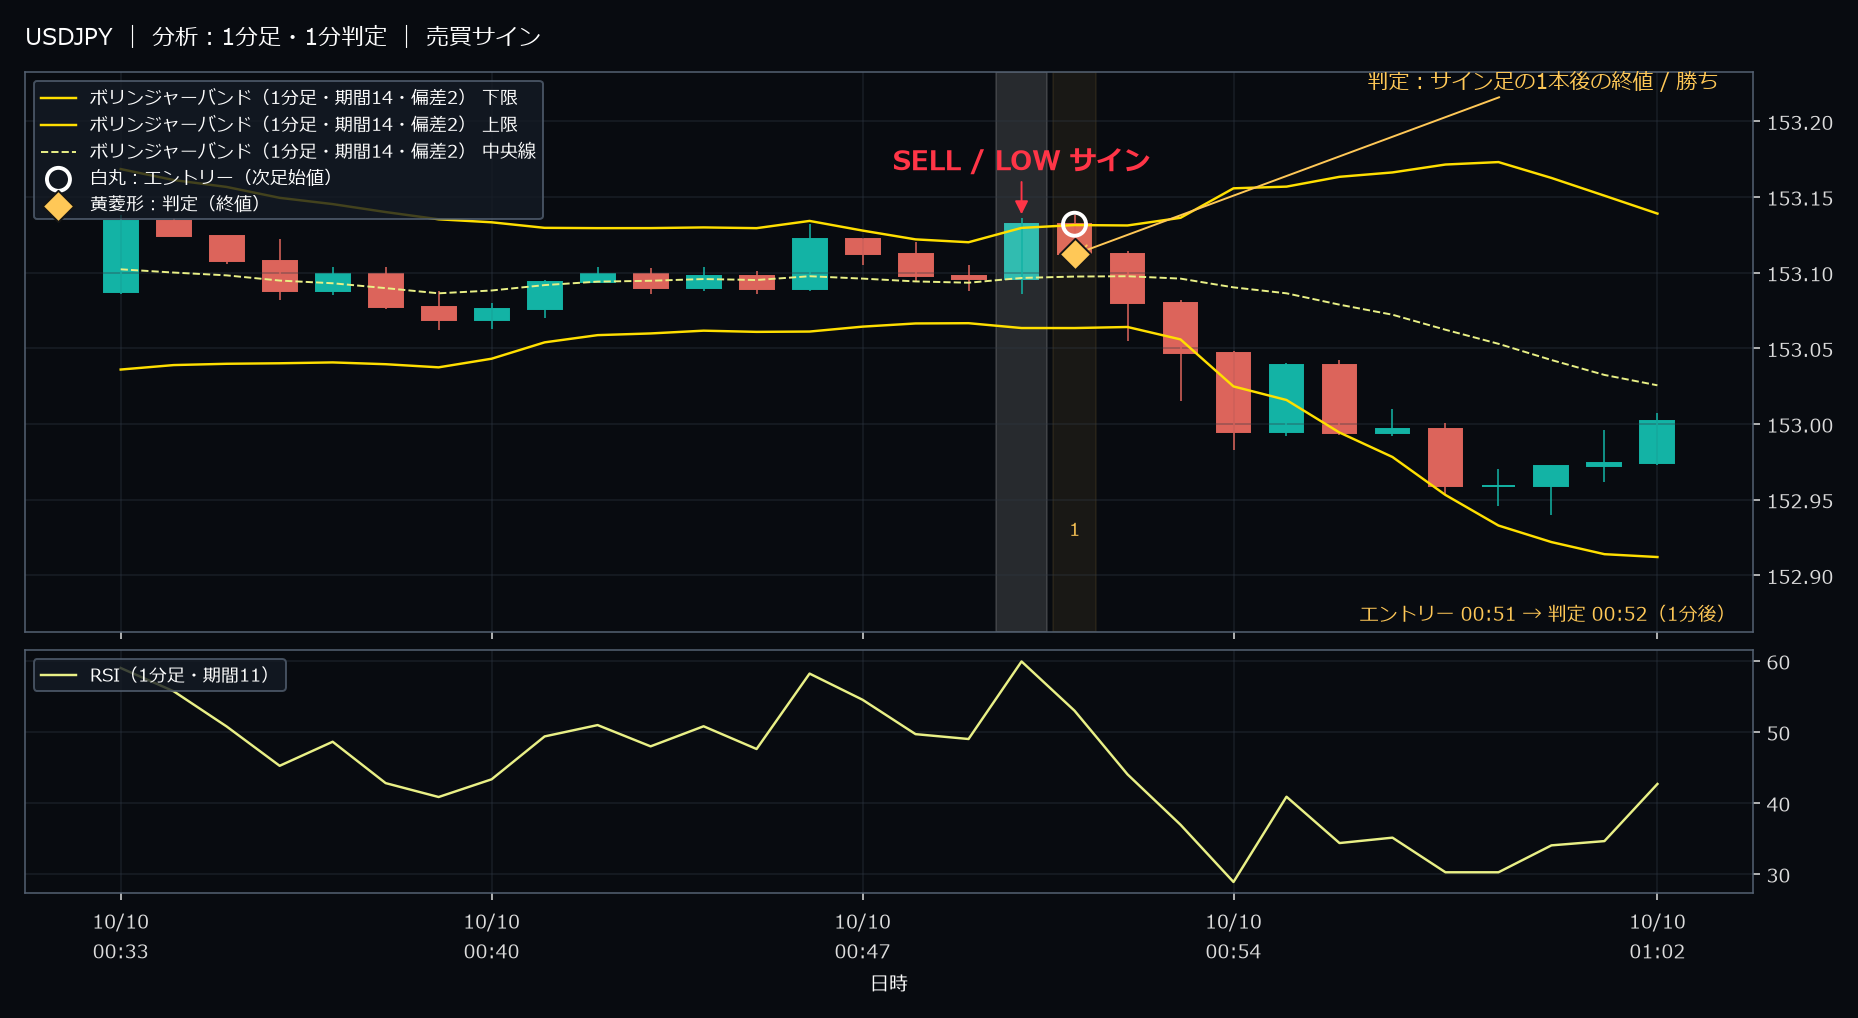This screenshot has width=1858, height=1018.
Task: Click the last green candle near 01:02
Action: pos(1657,442)
